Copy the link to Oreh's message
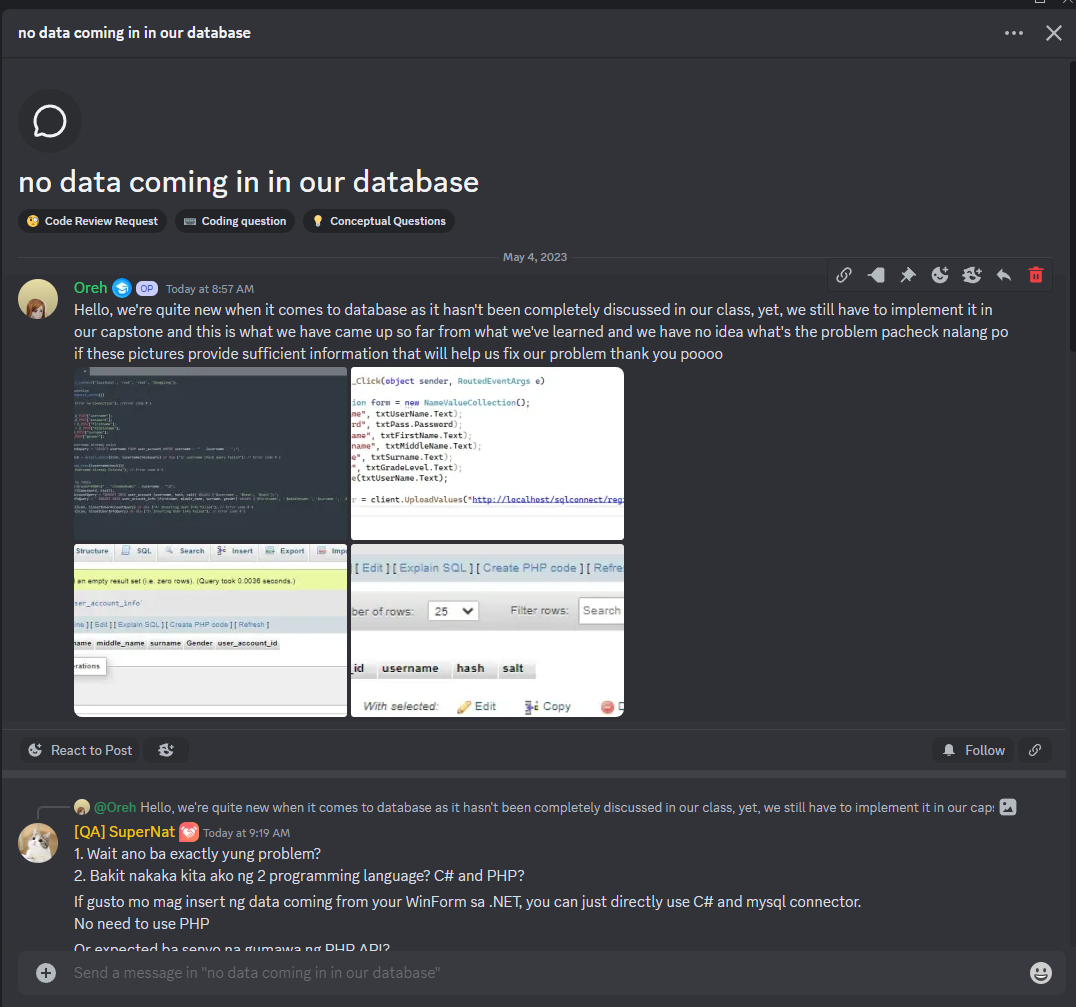Viewport: 1076px width, 1007px height. coord(844,275)
